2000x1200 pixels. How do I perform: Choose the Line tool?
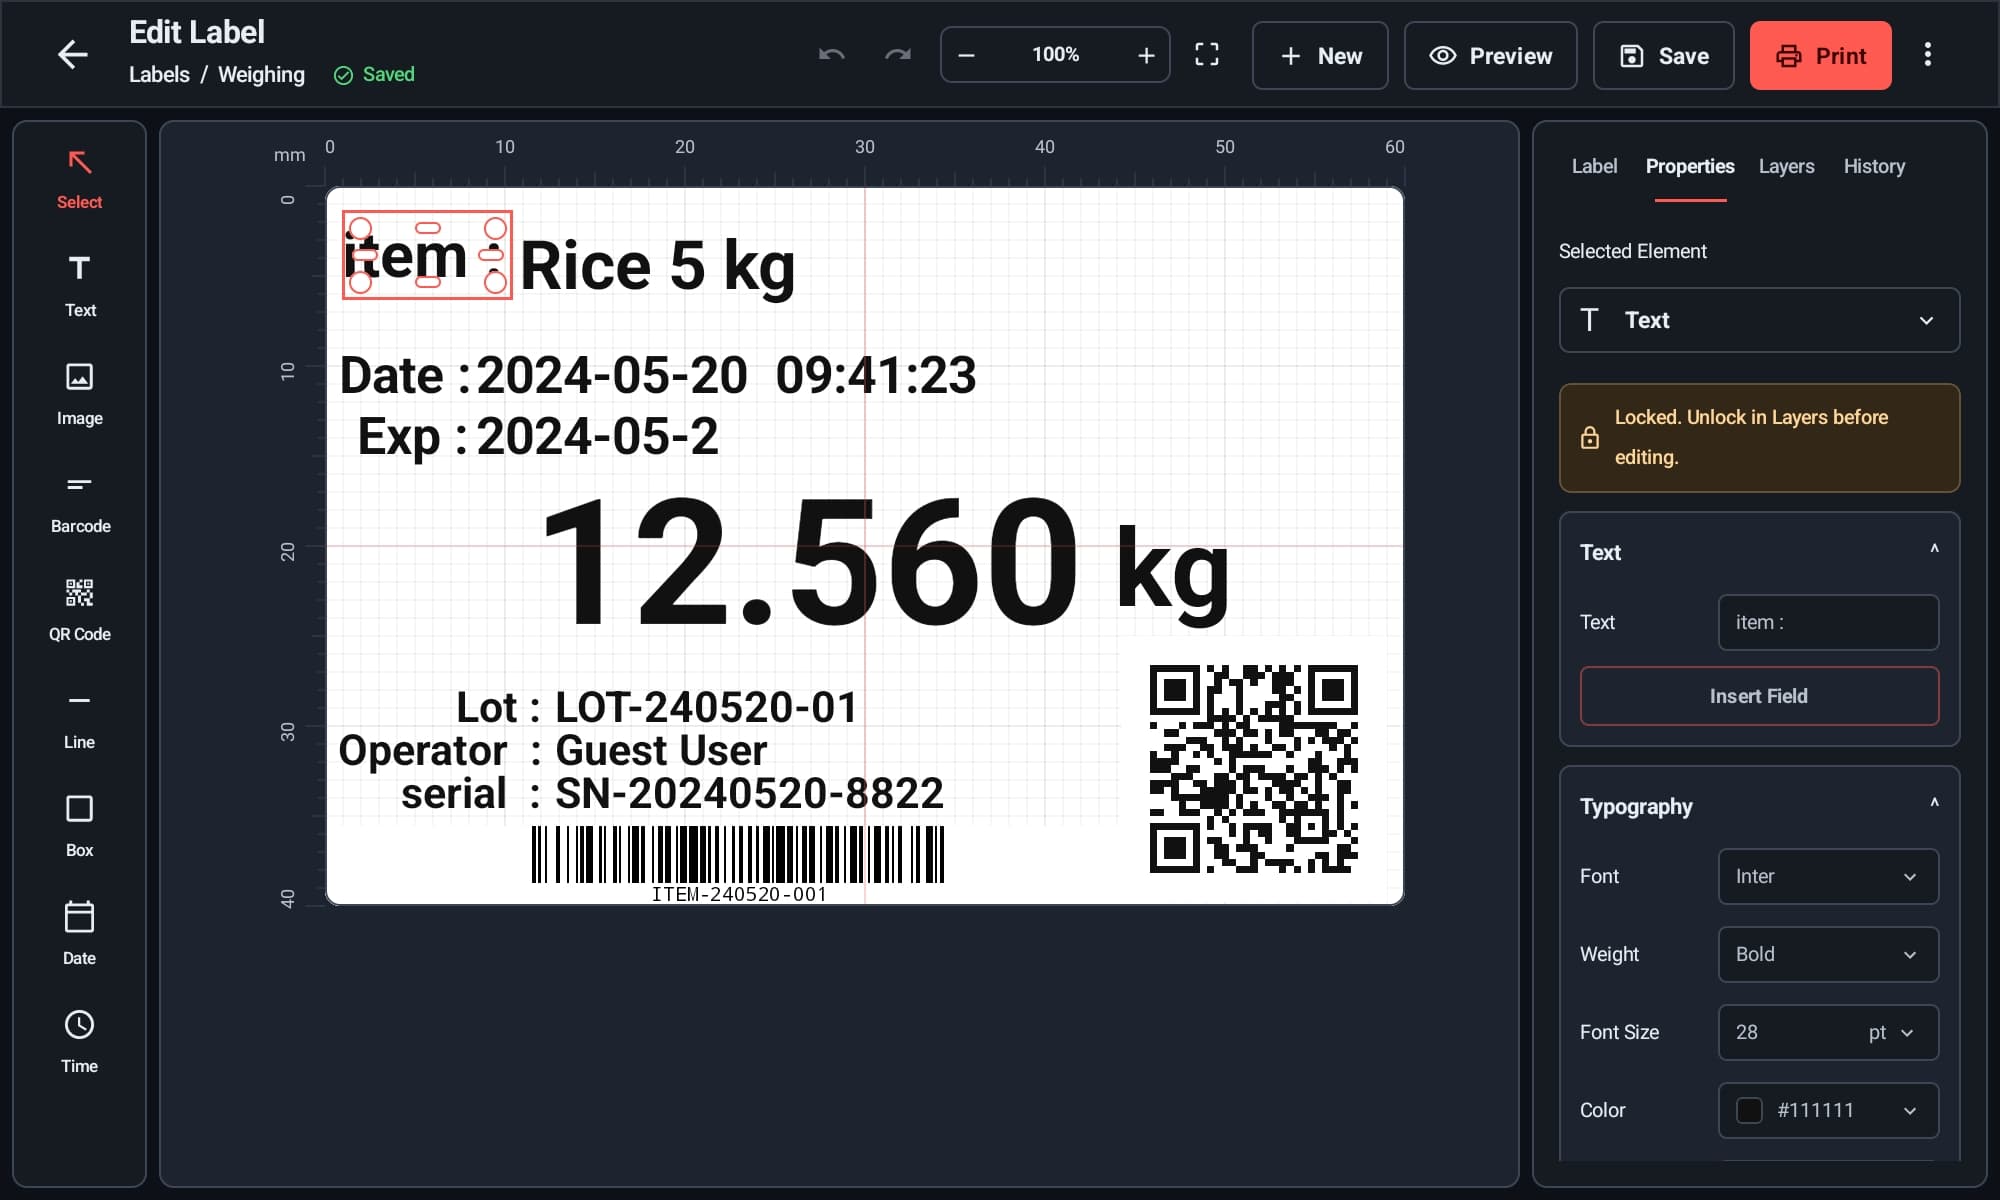[80, 719]
